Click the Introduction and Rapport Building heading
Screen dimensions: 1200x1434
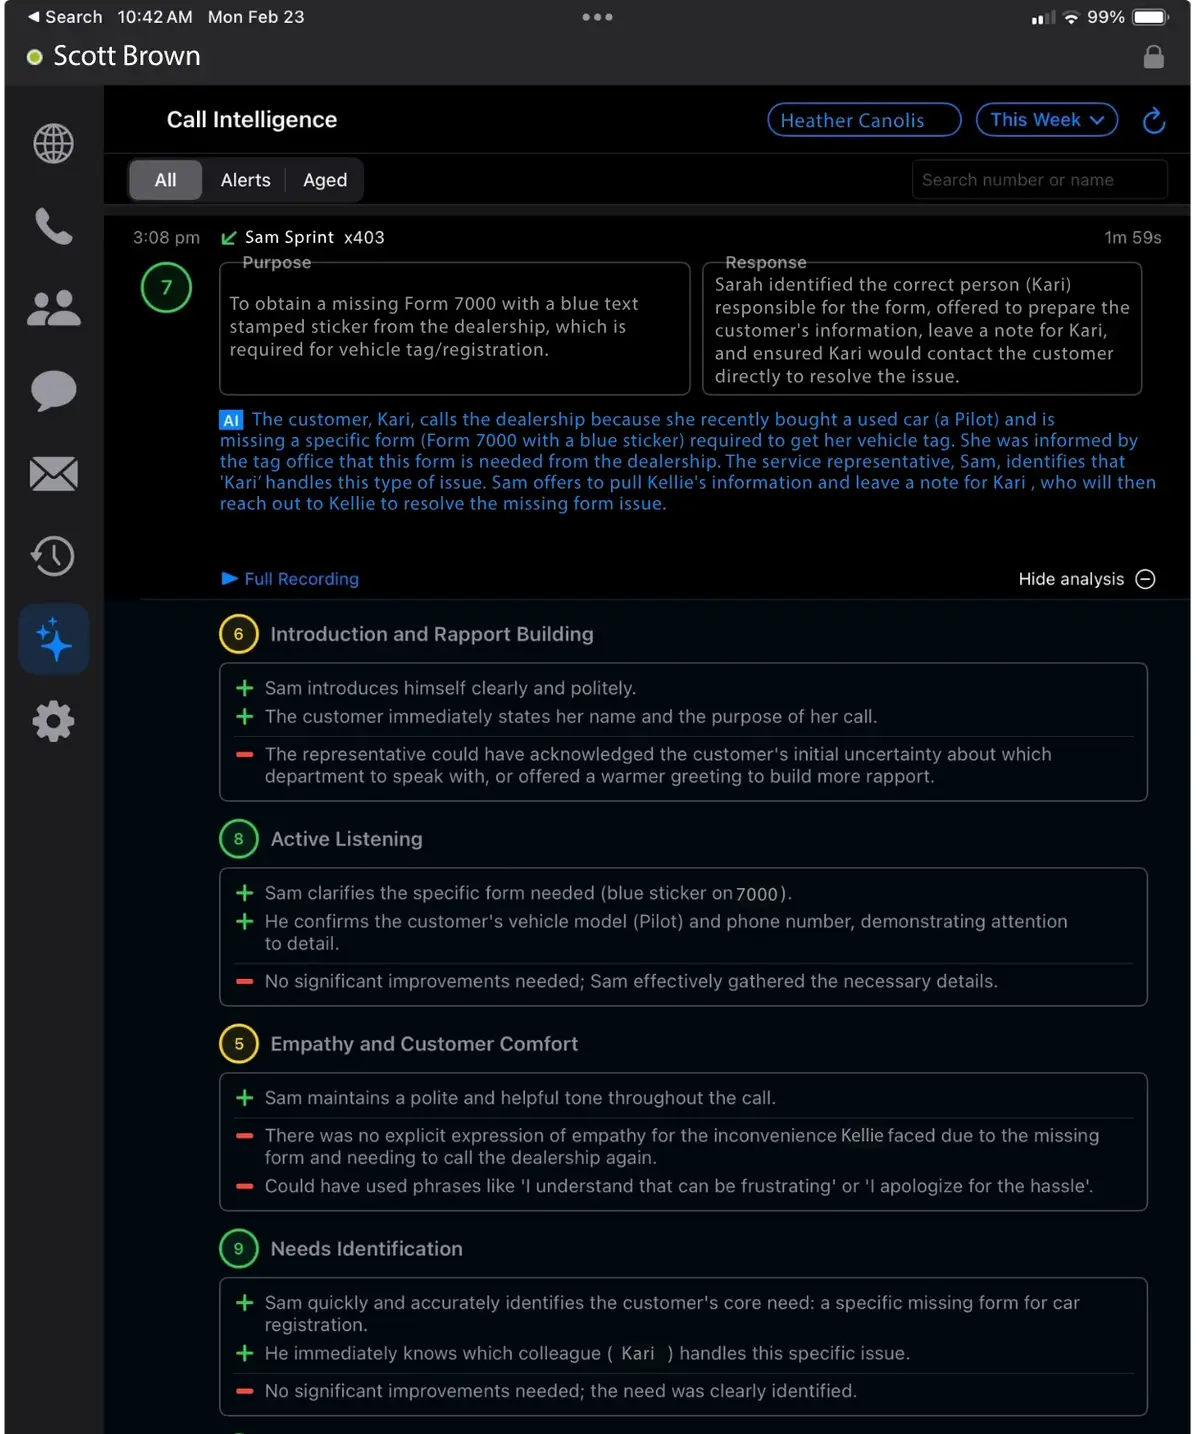tap(432, 634)
